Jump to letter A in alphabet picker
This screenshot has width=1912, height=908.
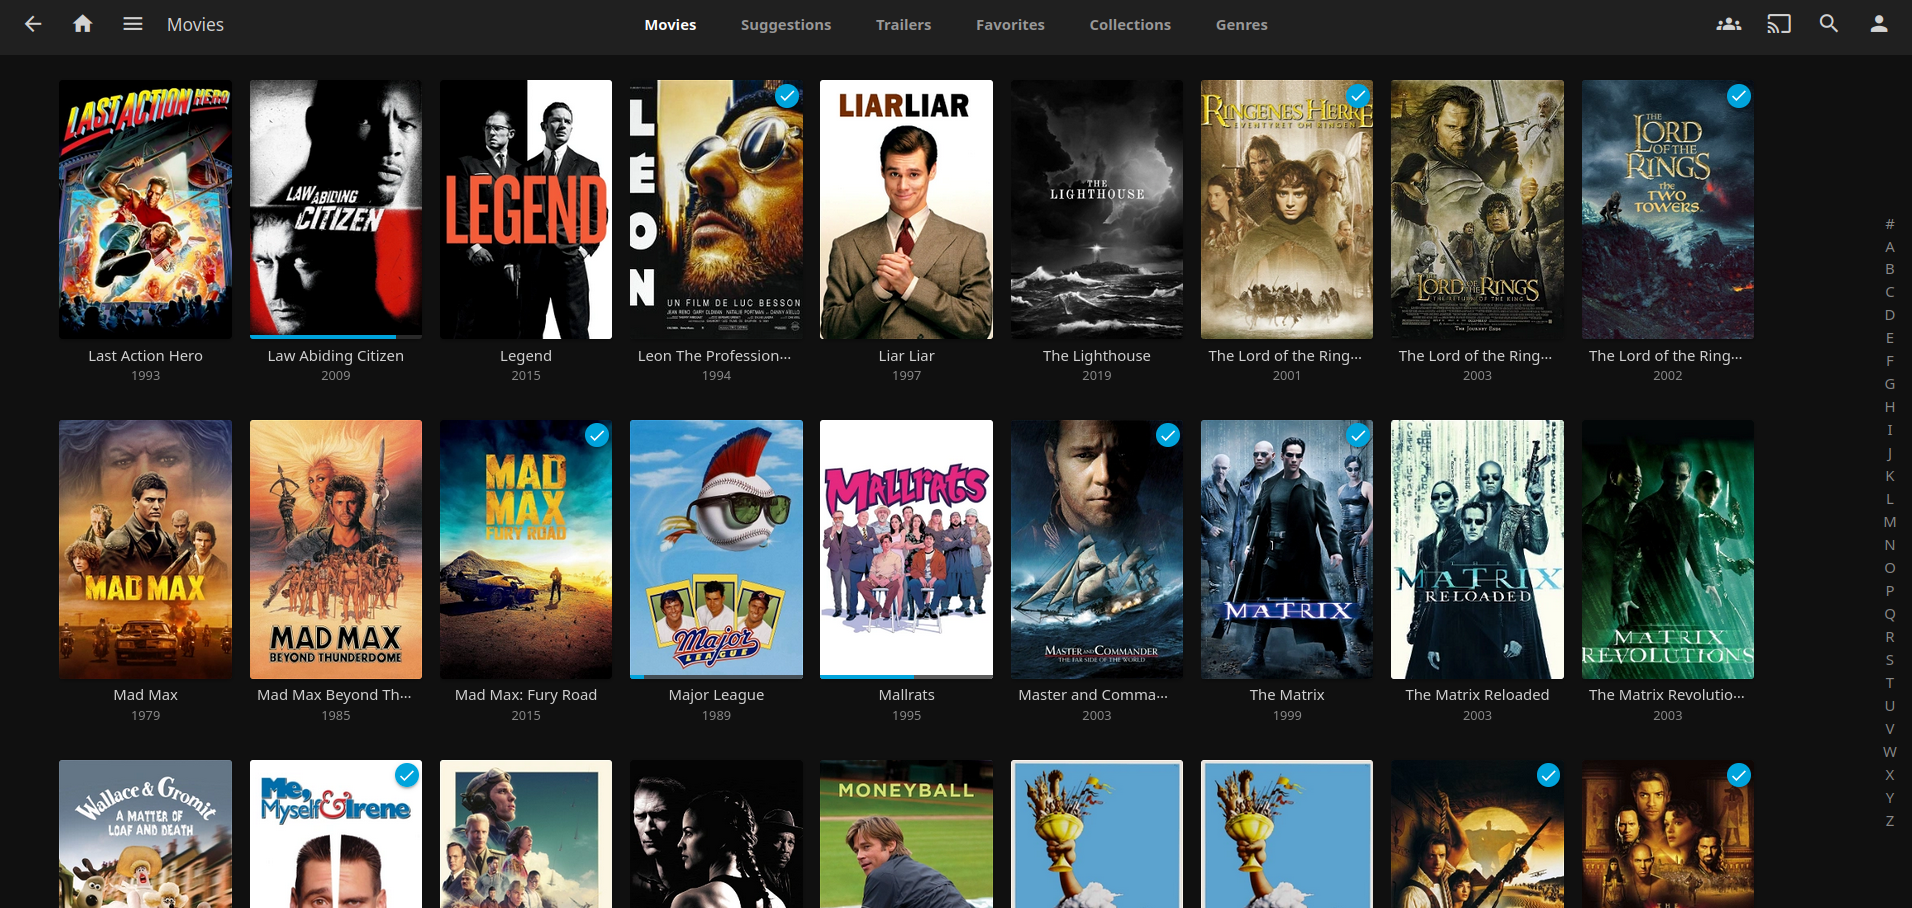[1890, 247]
